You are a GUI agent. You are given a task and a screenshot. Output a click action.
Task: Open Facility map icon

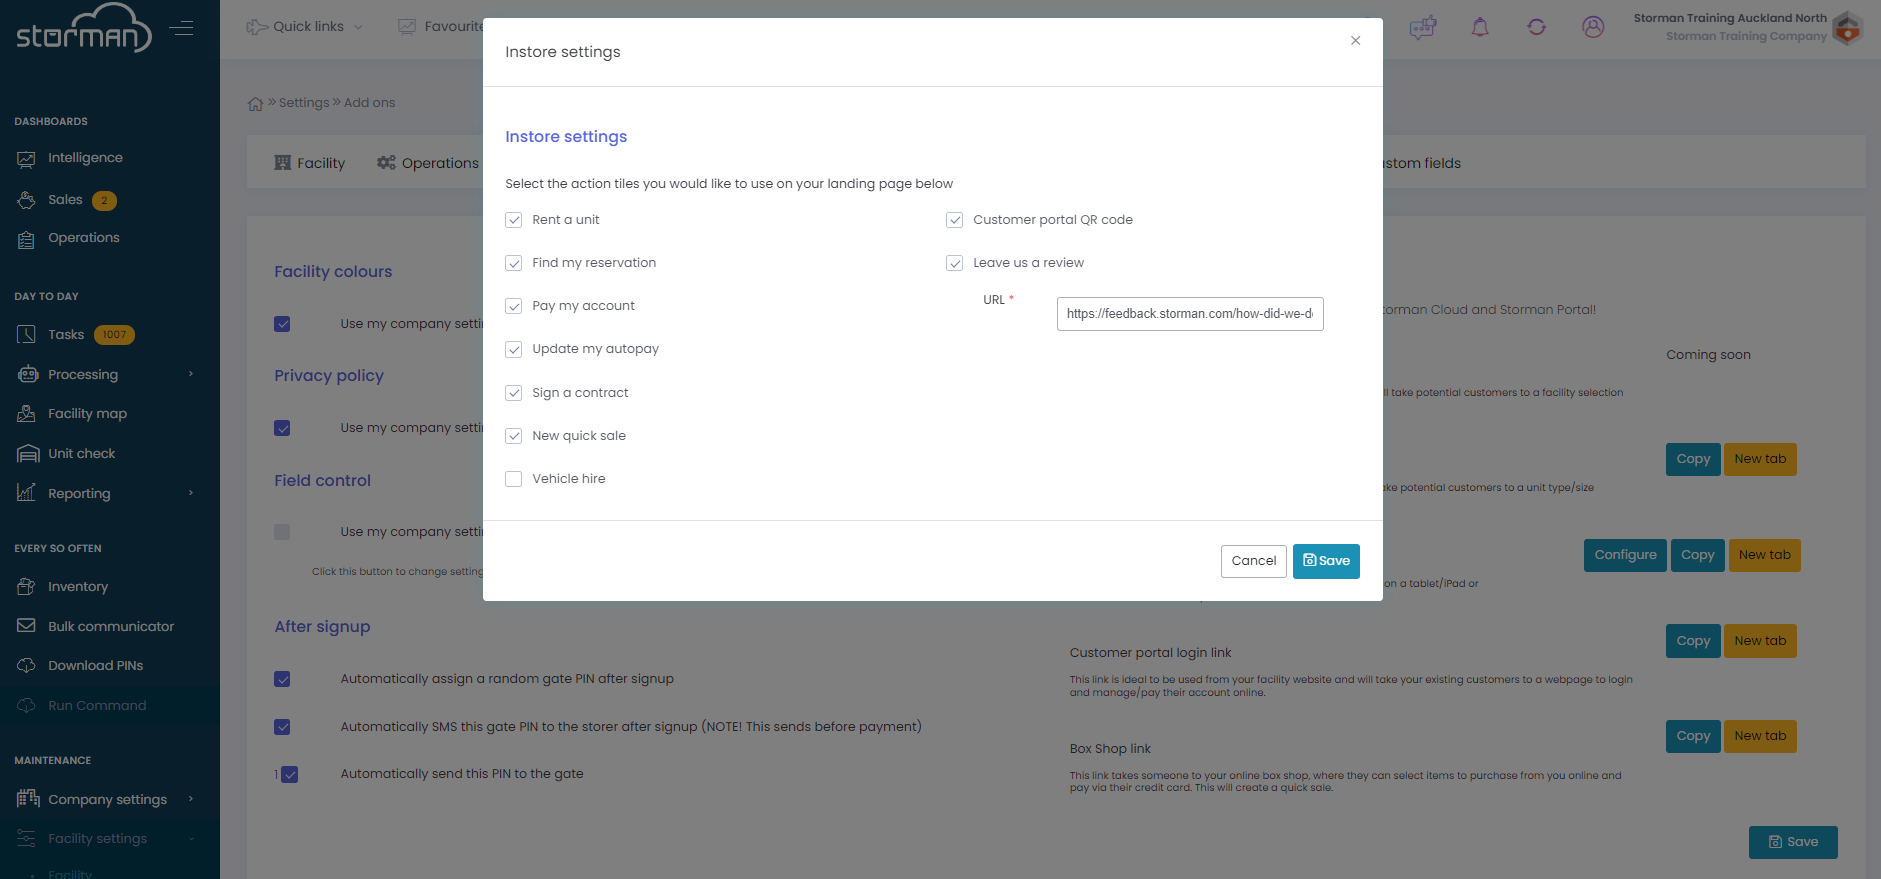point(27,414)
